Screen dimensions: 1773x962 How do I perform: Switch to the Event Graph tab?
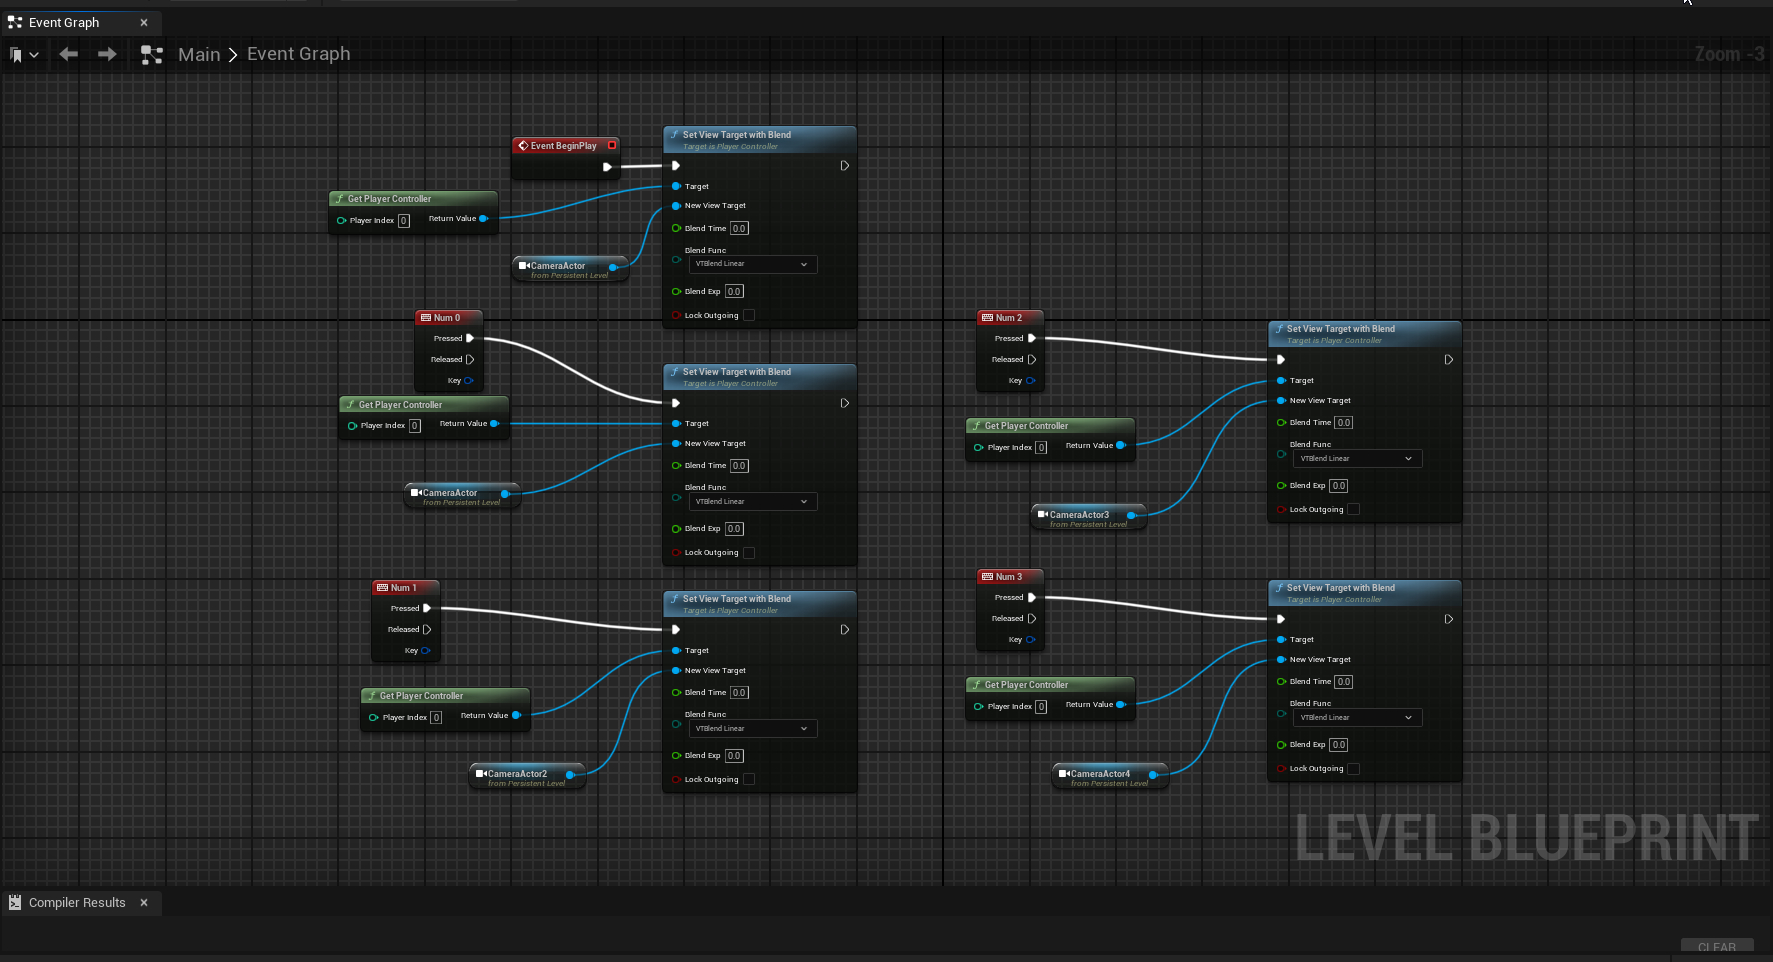click(64, 22)
